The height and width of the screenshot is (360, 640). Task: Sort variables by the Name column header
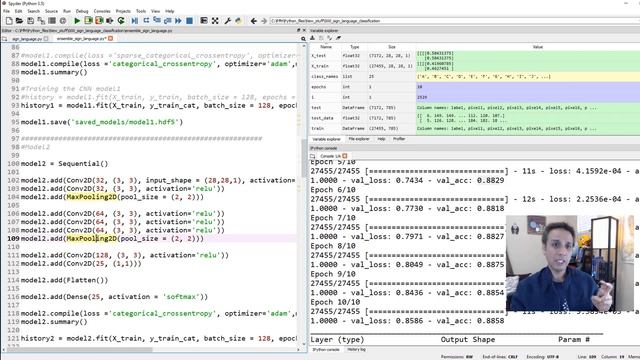pyautogui.click(x=326, y=47)
